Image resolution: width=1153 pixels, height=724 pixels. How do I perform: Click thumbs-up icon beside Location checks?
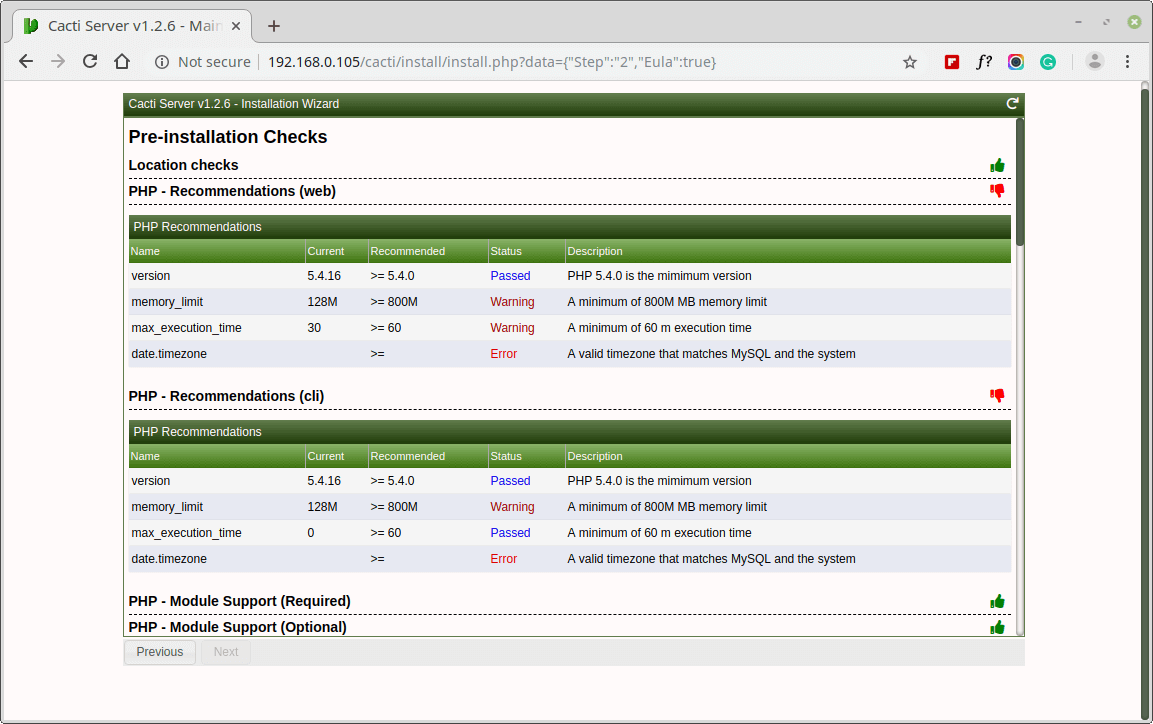[997, 166]
